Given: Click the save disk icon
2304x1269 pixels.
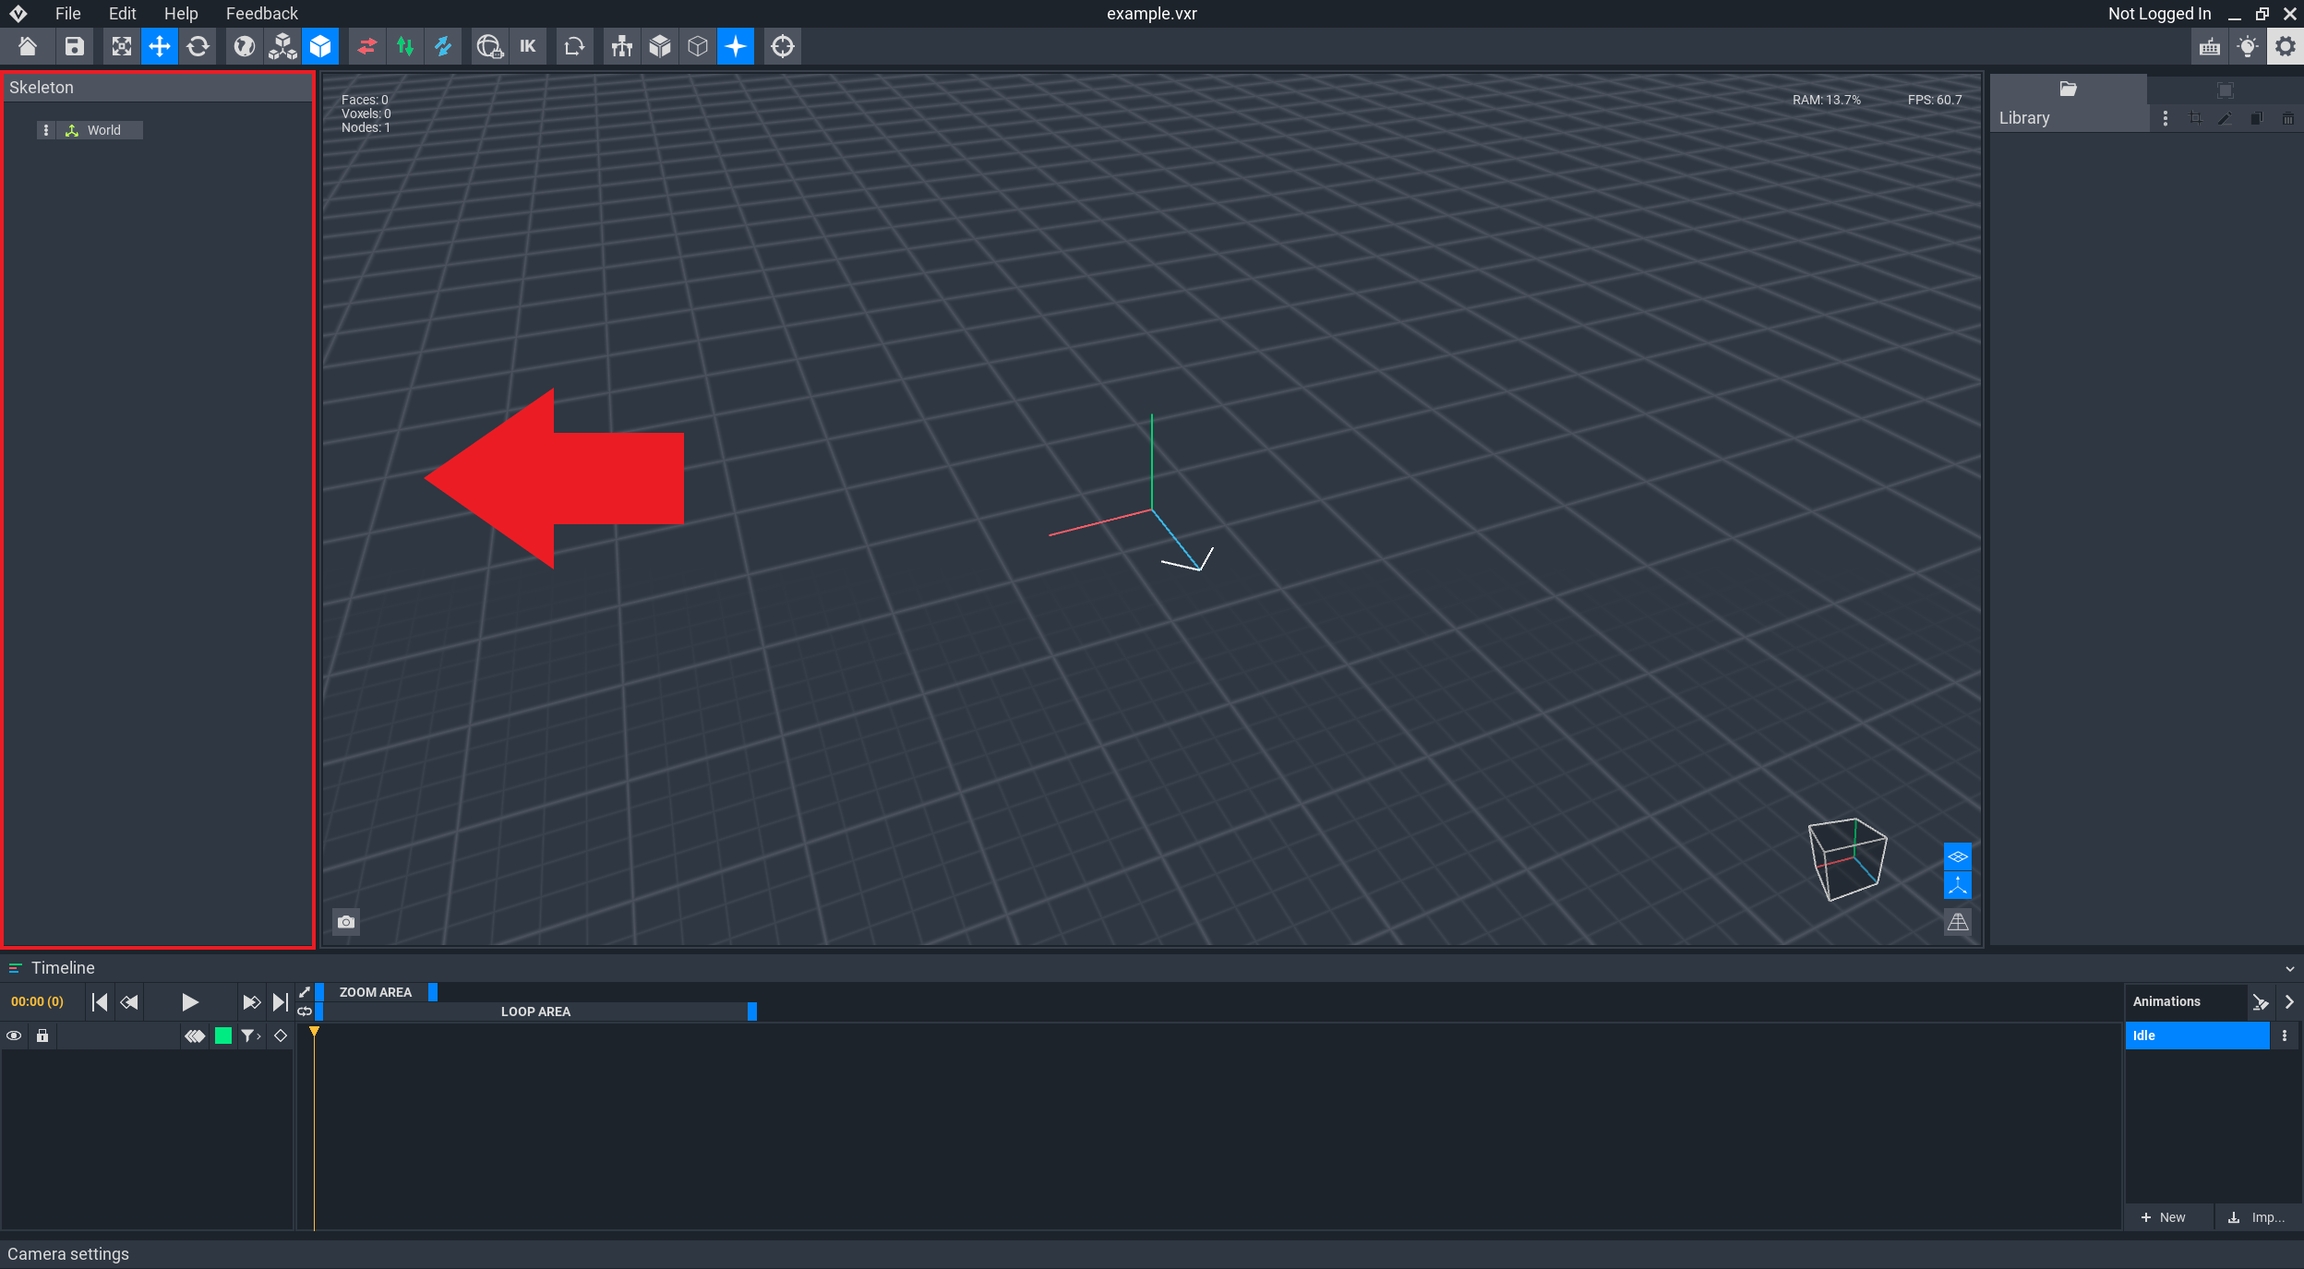Looking at the screenshot, I should (x=74, y=46).
